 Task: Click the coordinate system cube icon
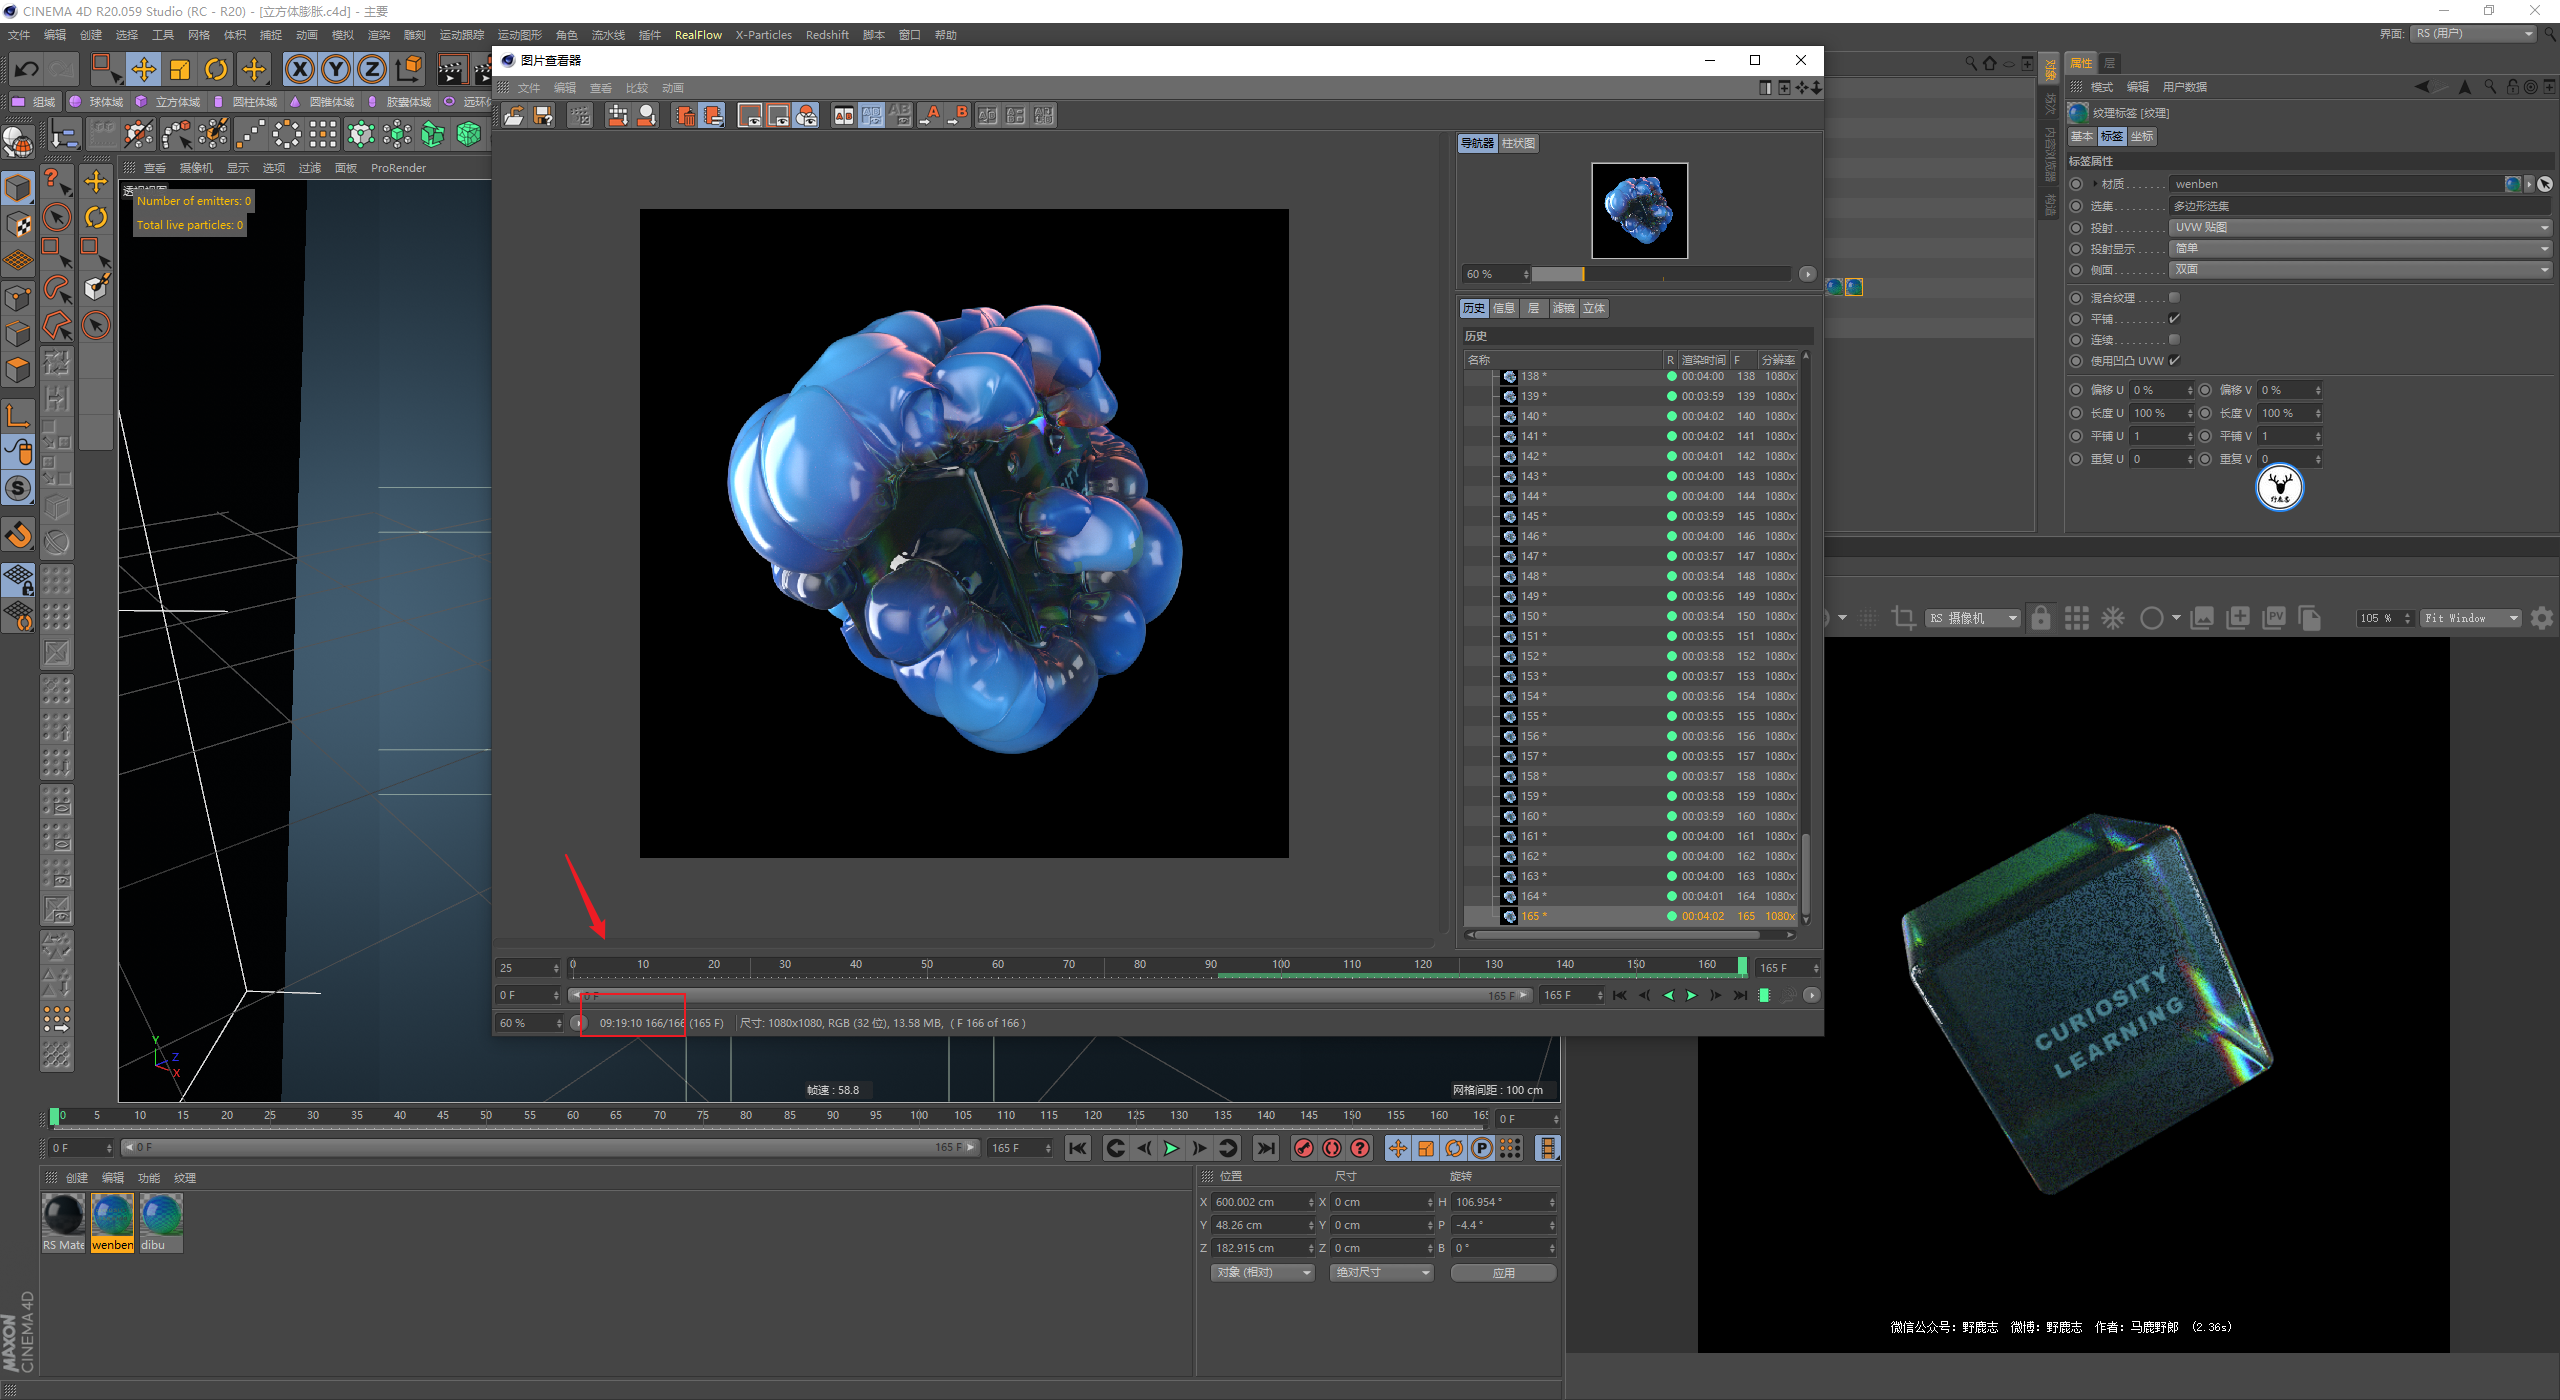tap(409, 69)
